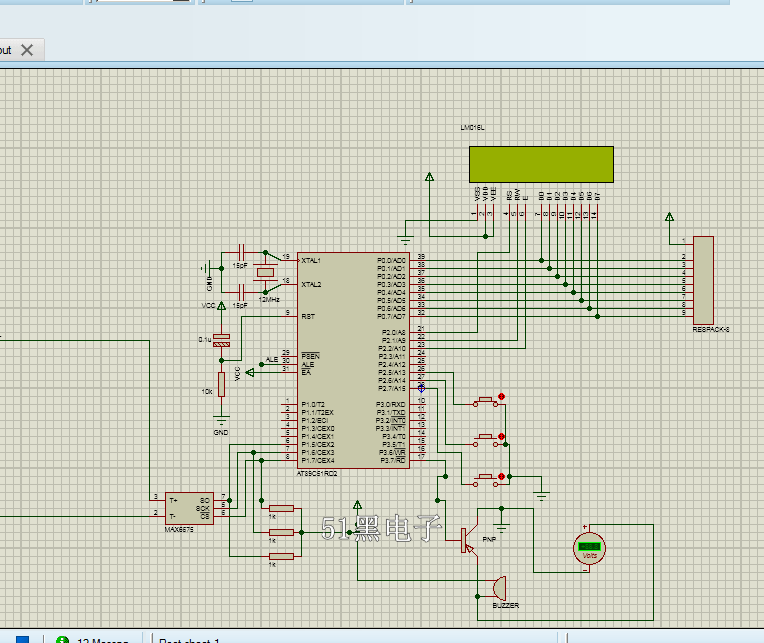The image size is (764, 643).
Task: Click the green messages info icon
Action: 62,638
